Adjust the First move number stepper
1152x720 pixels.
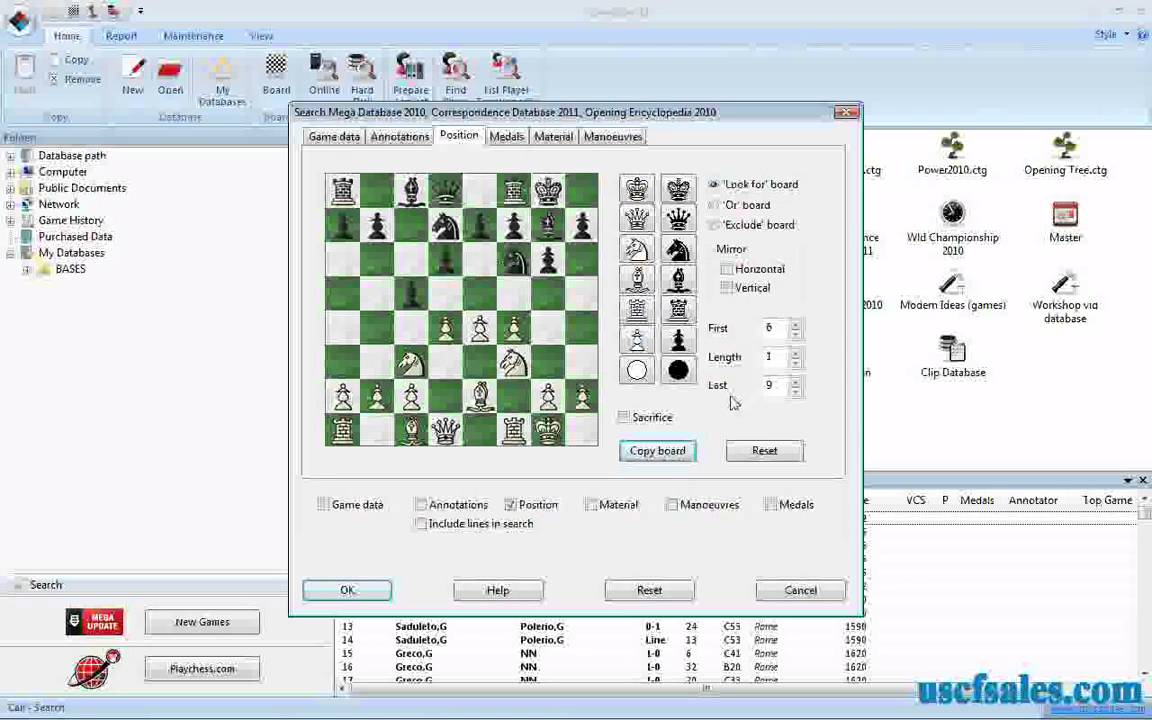tap(795, 328)
